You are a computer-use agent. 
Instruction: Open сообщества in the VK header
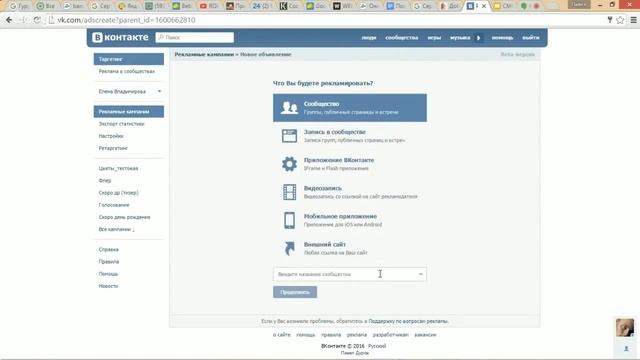(x=402, y=38)
